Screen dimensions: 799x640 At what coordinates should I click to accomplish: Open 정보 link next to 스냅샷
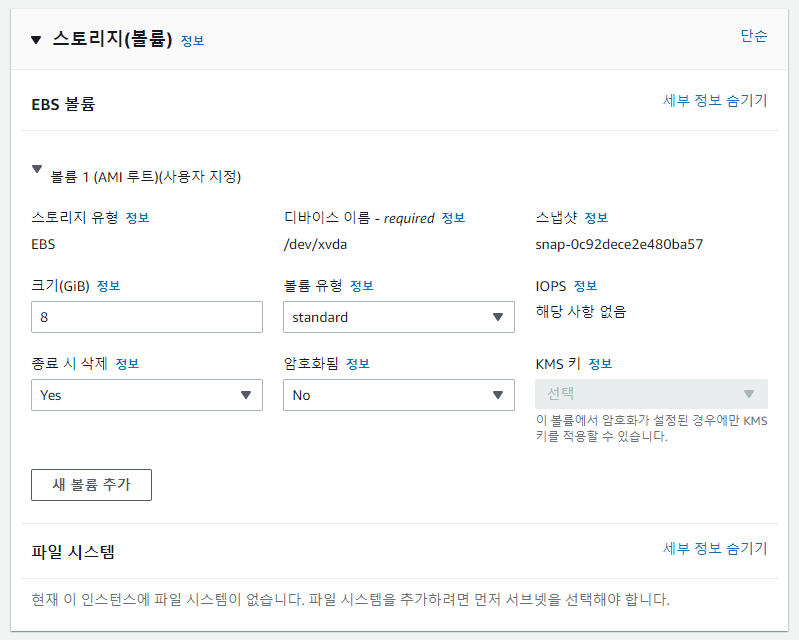596,218
